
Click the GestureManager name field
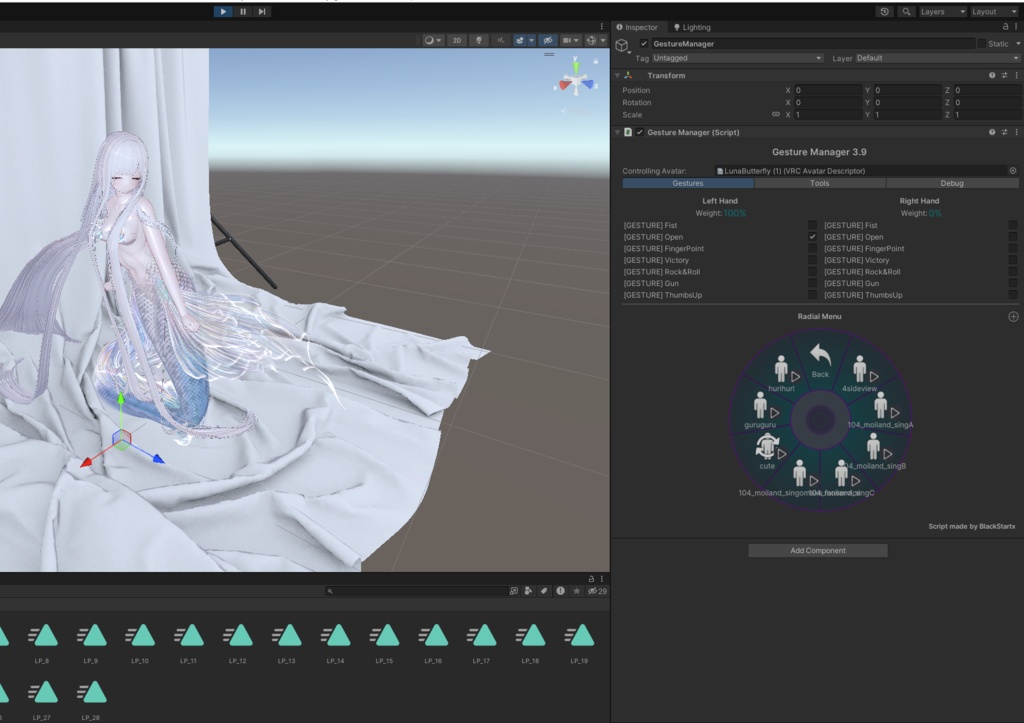812,44
